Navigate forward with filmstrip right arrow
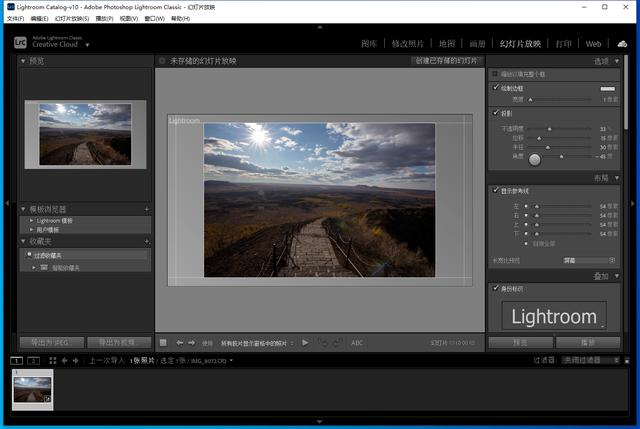The width and height of the screenshot is (640, 429). tap(76, 360)
